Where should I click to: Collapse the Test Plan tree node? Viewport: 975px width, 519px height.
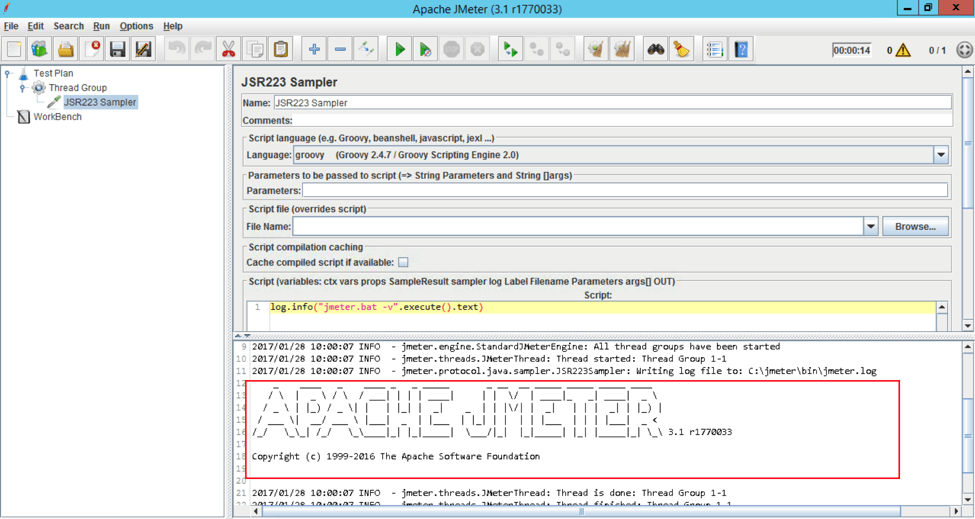[8, 73]
